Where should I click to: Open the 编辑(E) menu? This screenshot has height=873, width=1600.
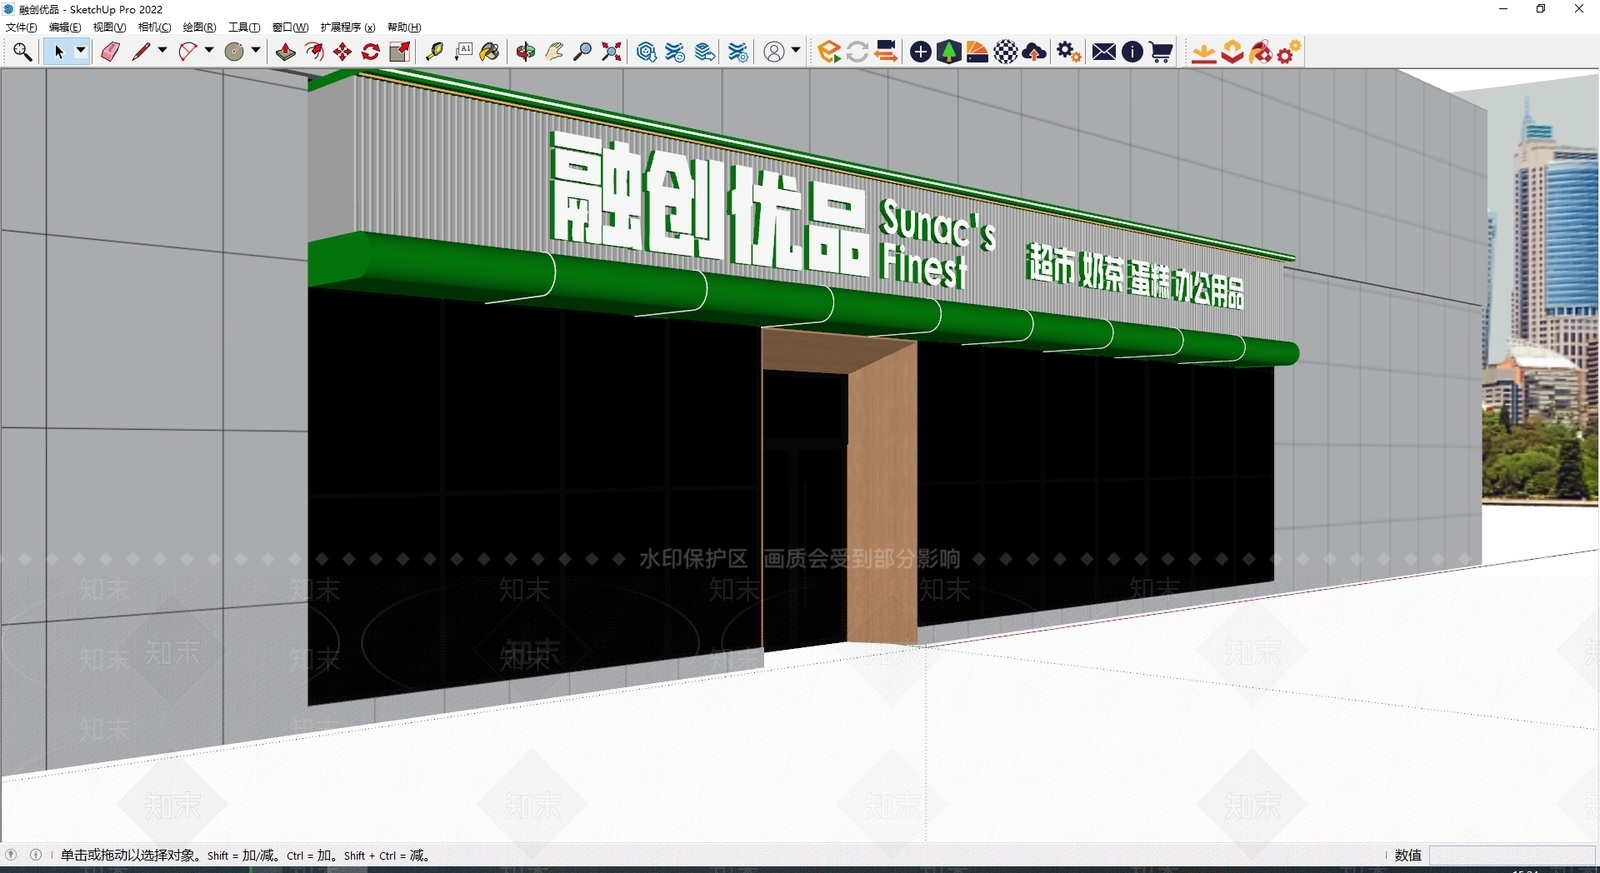(65, 27)
